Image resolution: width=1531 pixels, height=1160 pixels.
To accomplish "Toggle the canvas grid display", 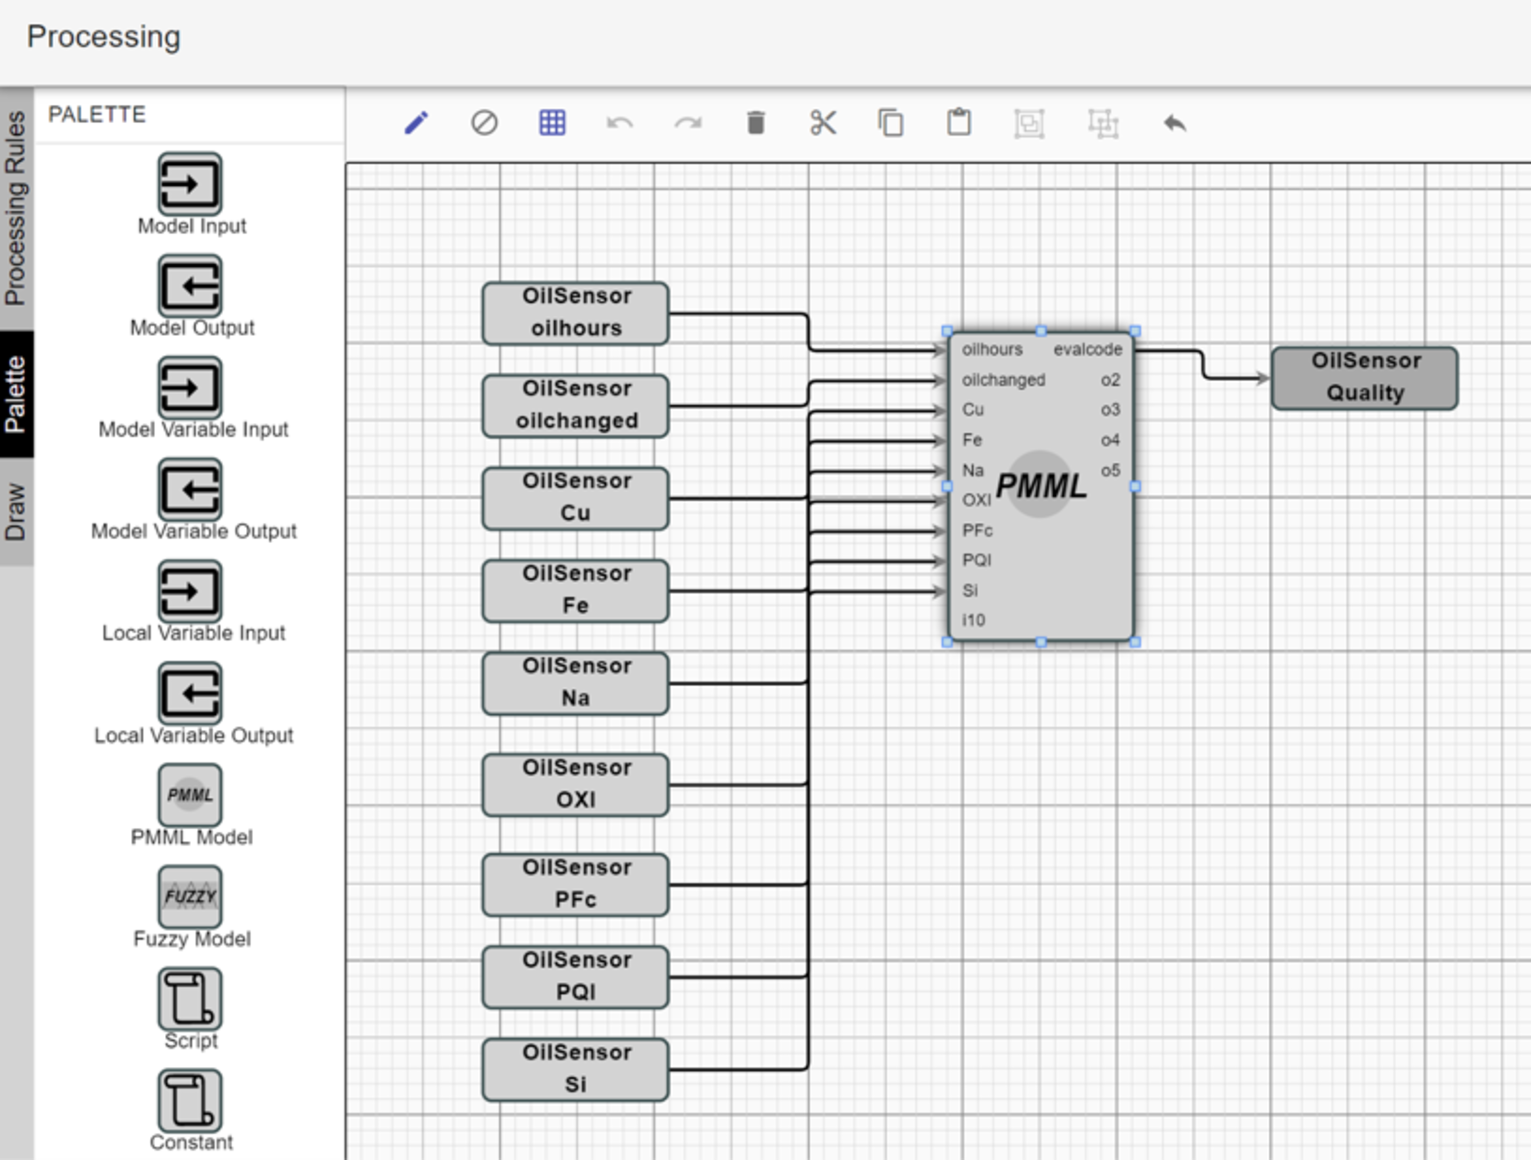I will pos(551,122).
